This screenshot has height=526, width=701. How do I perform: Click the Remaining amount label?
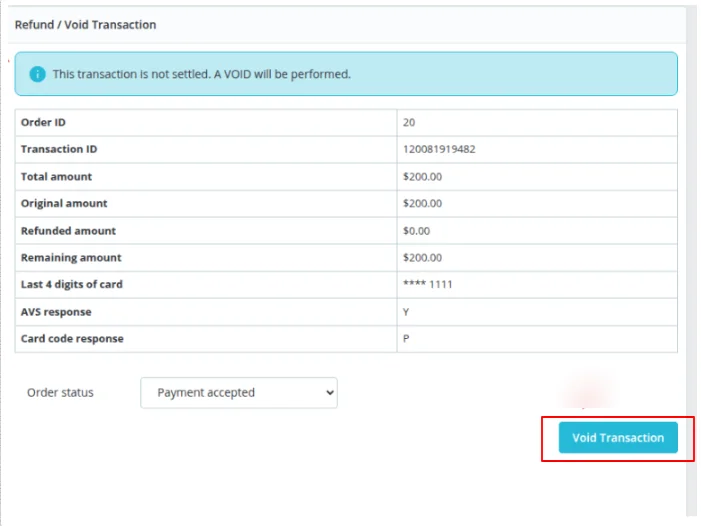[71, 257]
